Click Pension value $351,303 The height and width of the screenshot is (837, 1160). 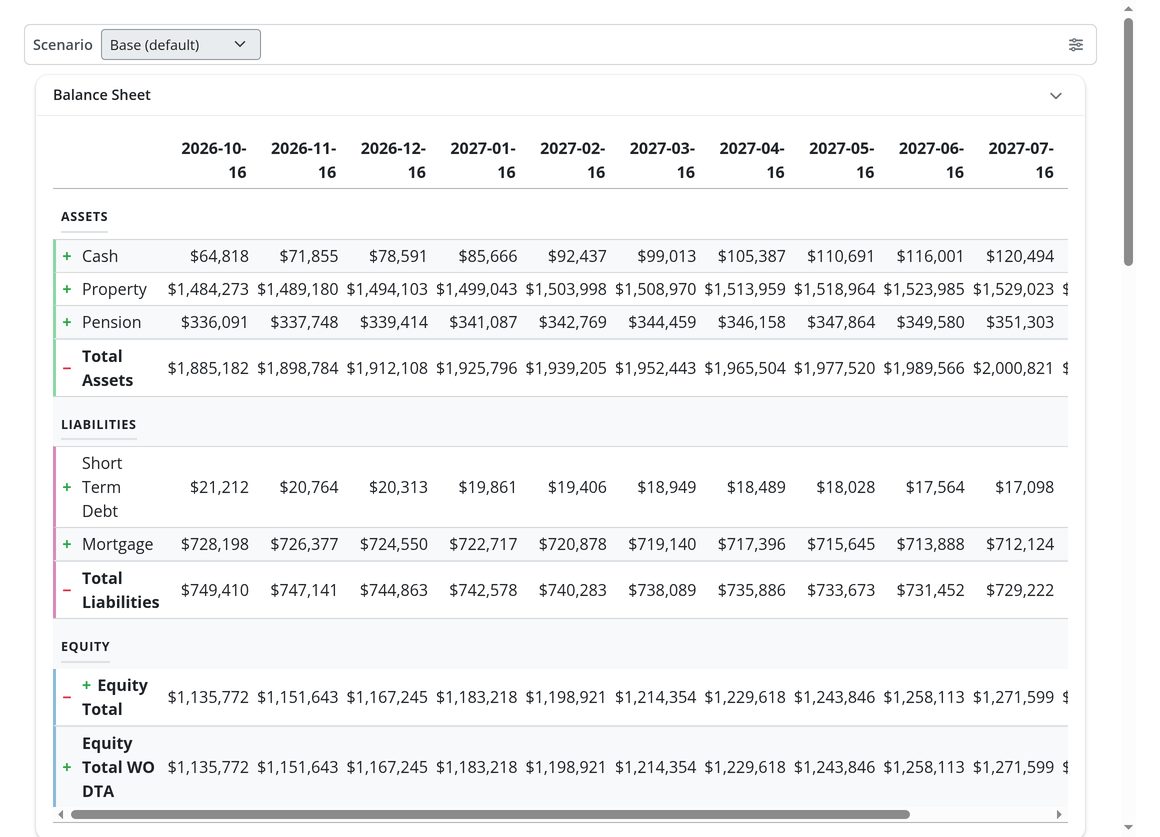coord(1019,323)
